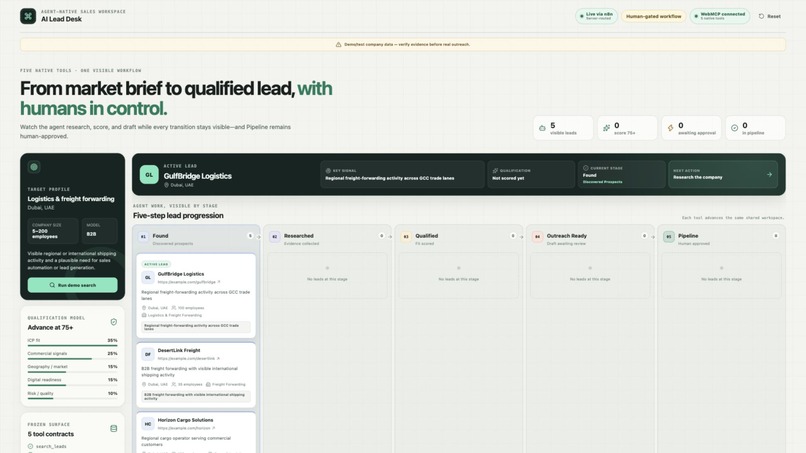Click the 02 badge of the Researched column
This screenshot has width=806, height=453.
tap(274, 237)
